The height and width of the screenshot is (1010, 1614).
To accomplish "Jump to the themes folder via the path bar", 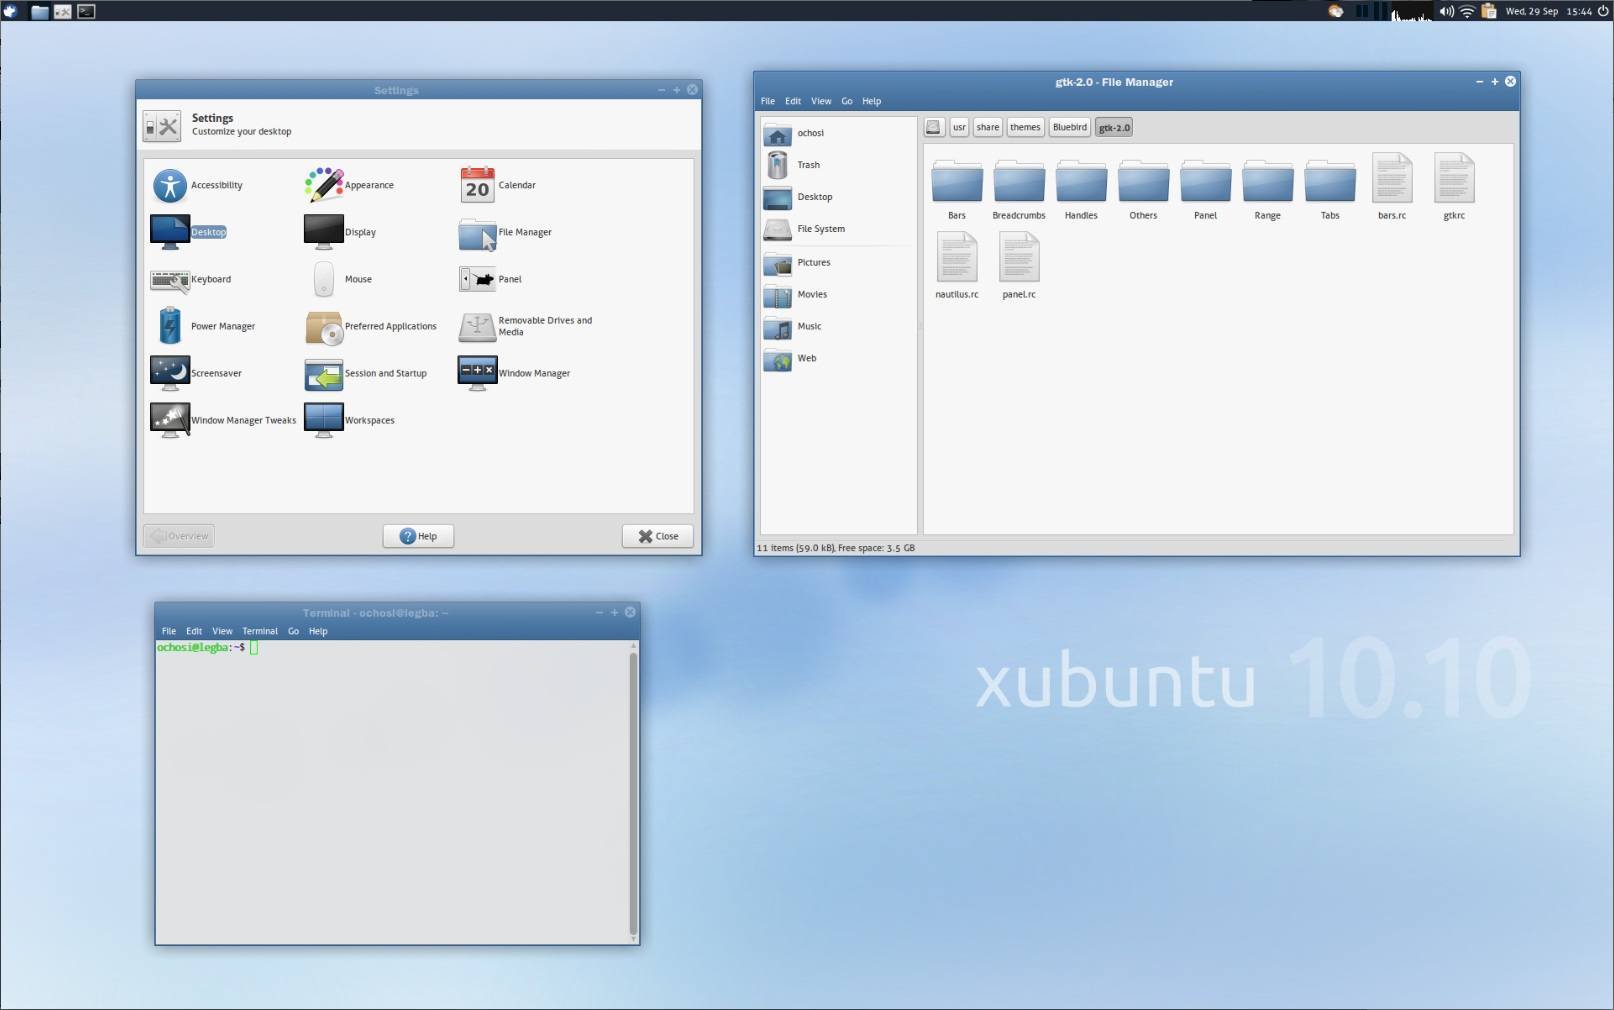I will coord(1024,127).
